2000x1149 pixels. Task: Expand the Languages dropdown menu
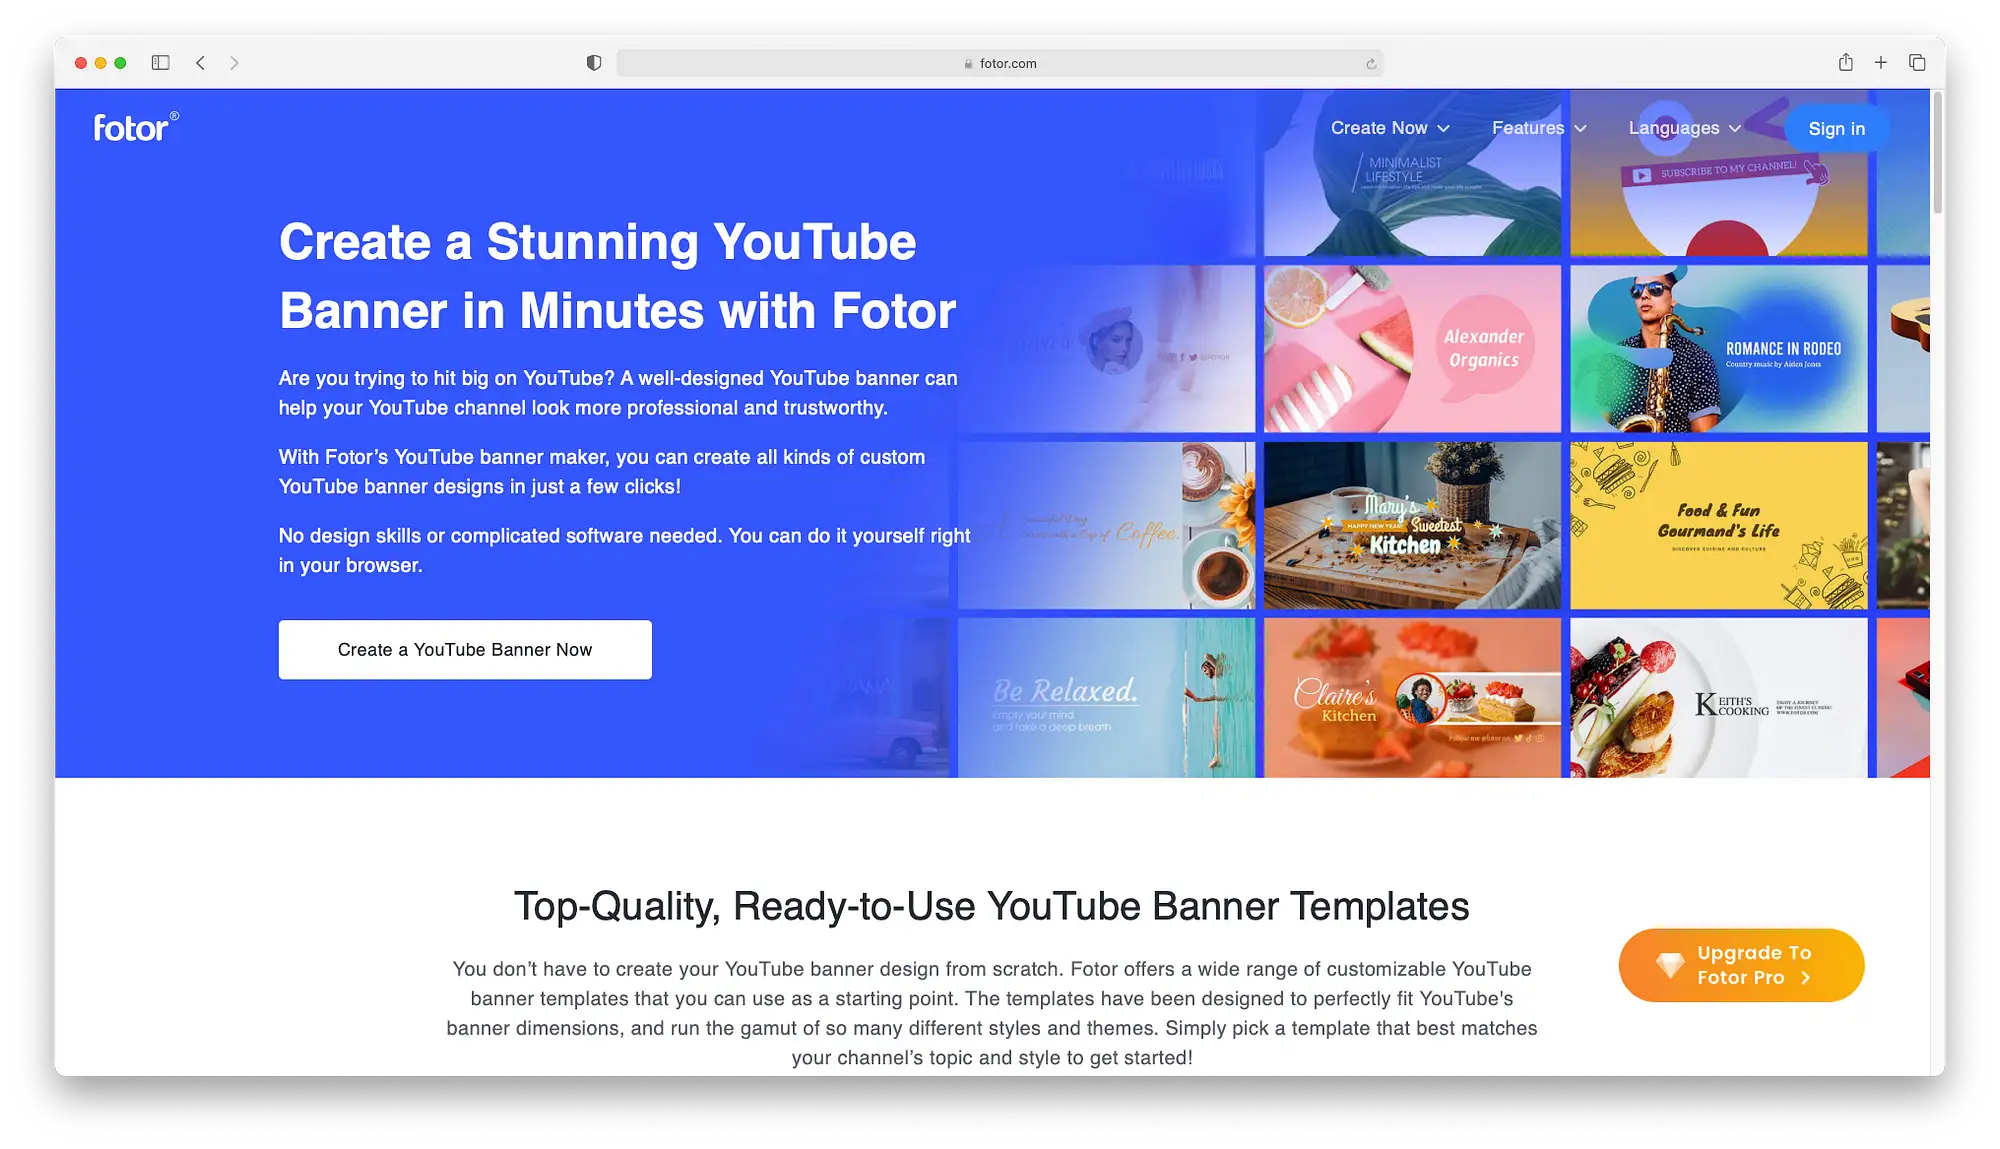pos(1683,128)
